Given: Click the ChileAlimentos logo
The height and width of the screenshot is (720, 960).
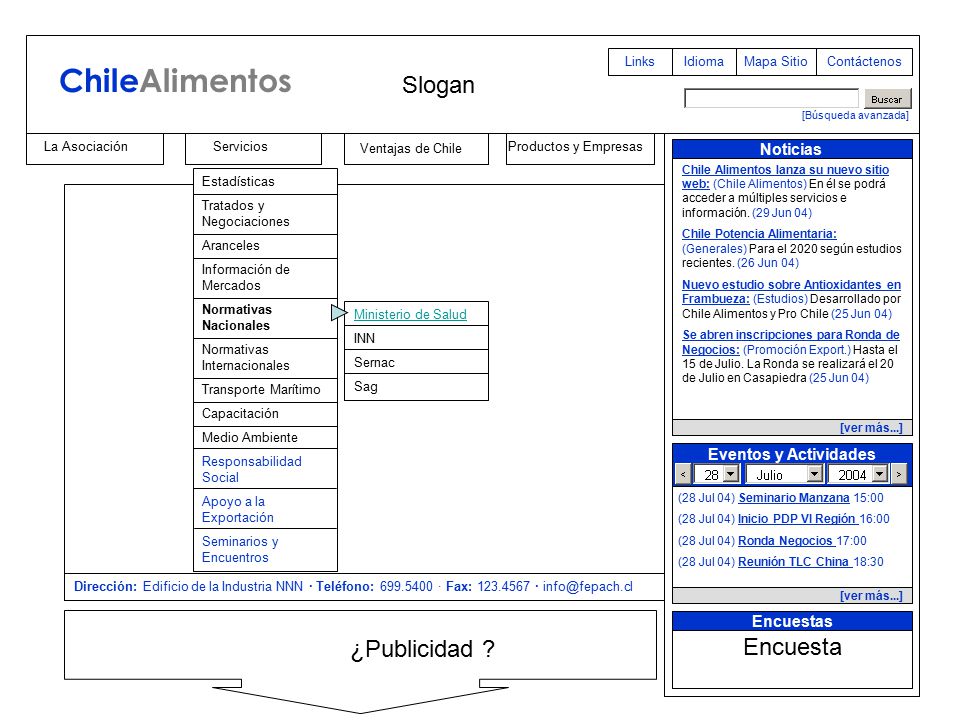Looking at the screenshot, I should [x=175, y=81].
